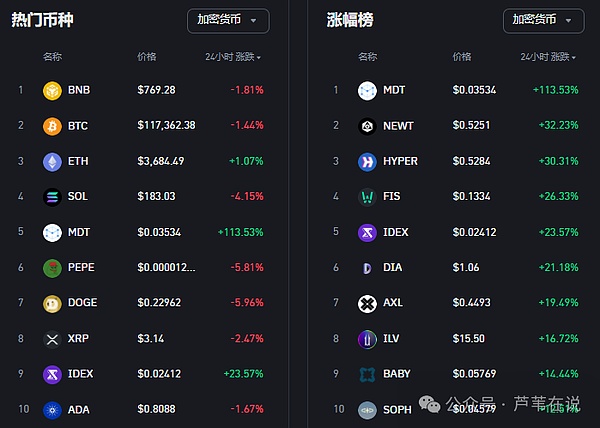Sort 涨幅榜 by 24小时 涨跌 column
Image resolution: width=600 pixels, height=428 pixels.
coord(548,57)
